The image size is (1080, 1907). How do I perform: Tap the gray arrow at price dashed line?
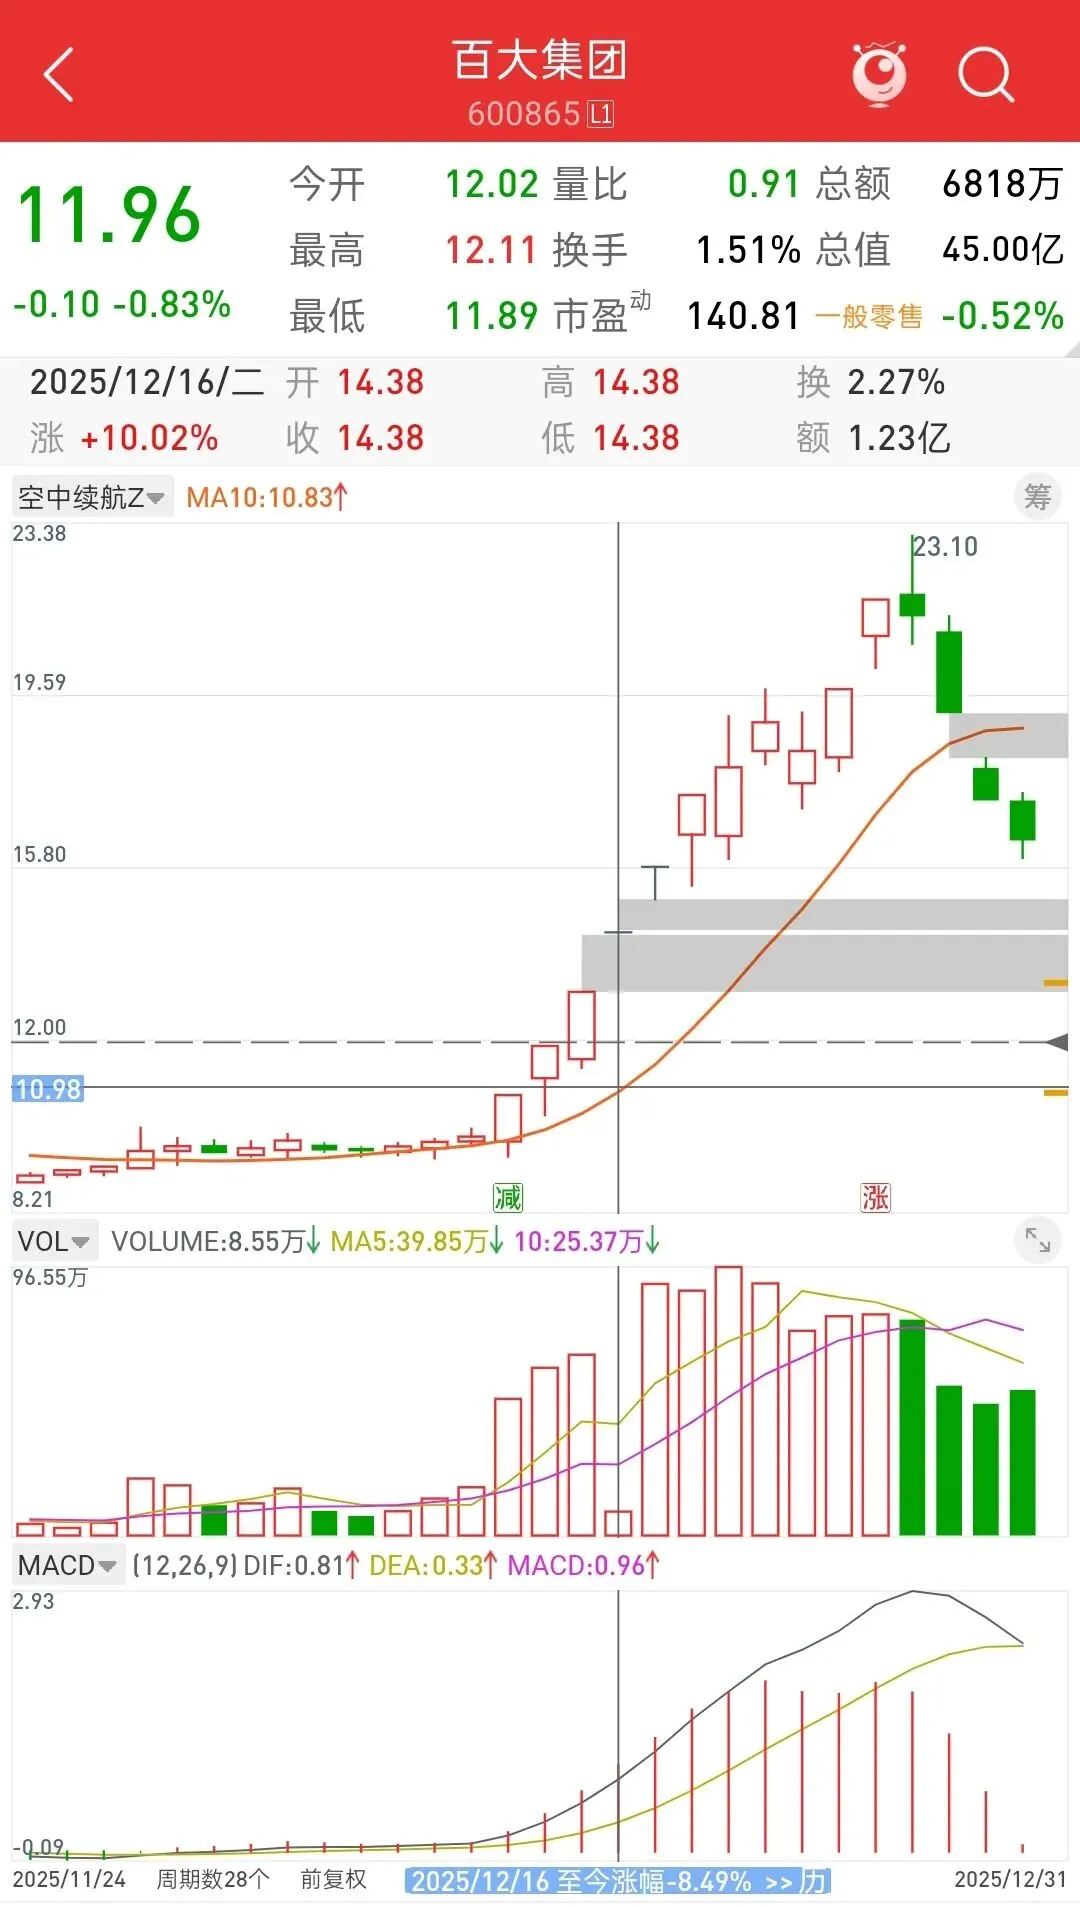pyautogui.click(x=1056, y=1042)
